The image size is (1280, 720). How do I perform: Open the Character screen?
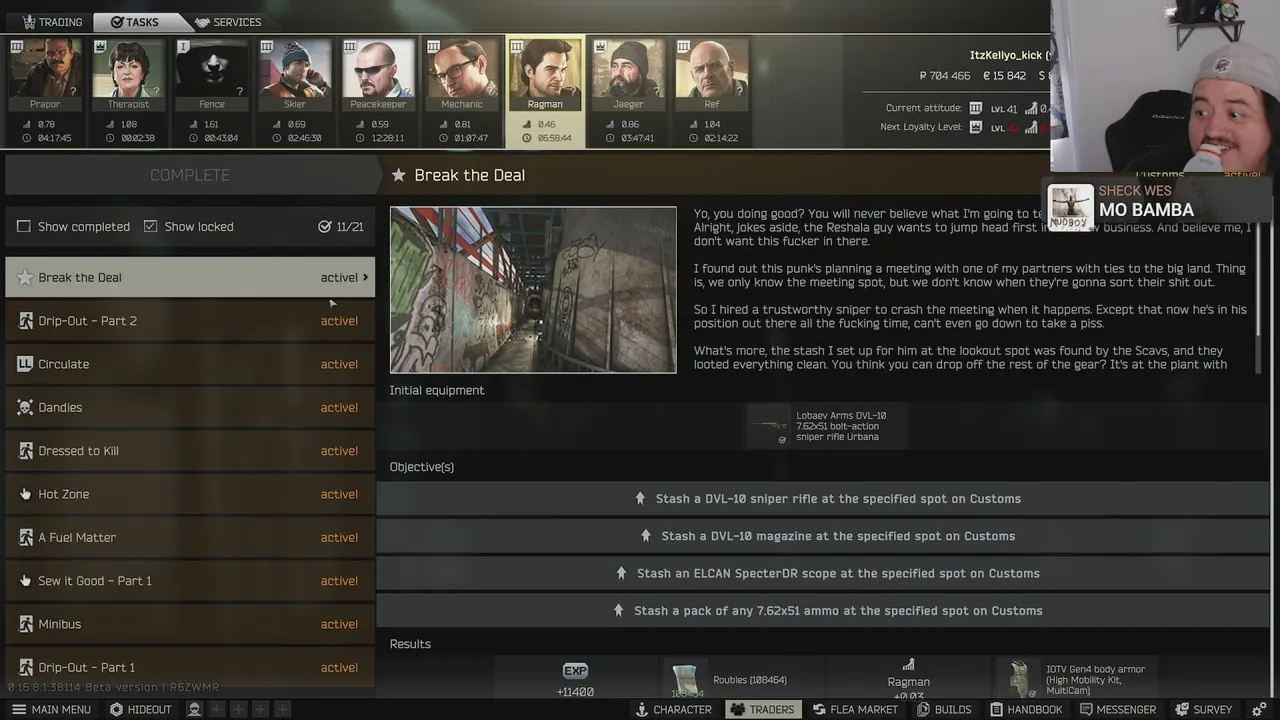(673, 709)
